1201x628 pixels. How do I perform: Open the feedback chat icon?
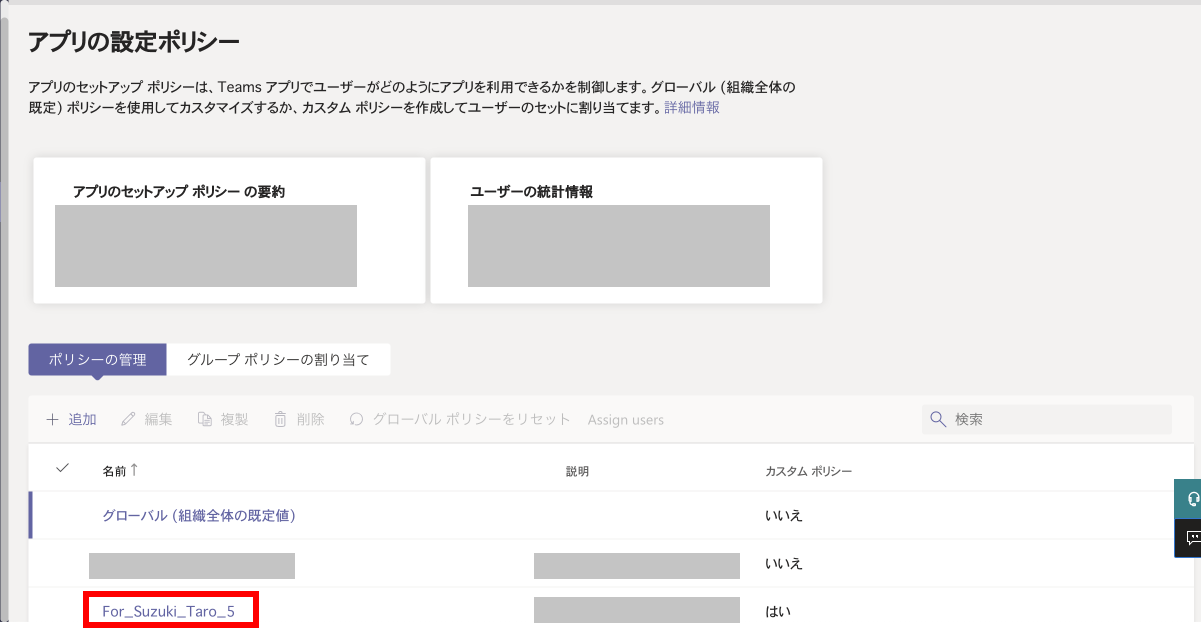1192,538
